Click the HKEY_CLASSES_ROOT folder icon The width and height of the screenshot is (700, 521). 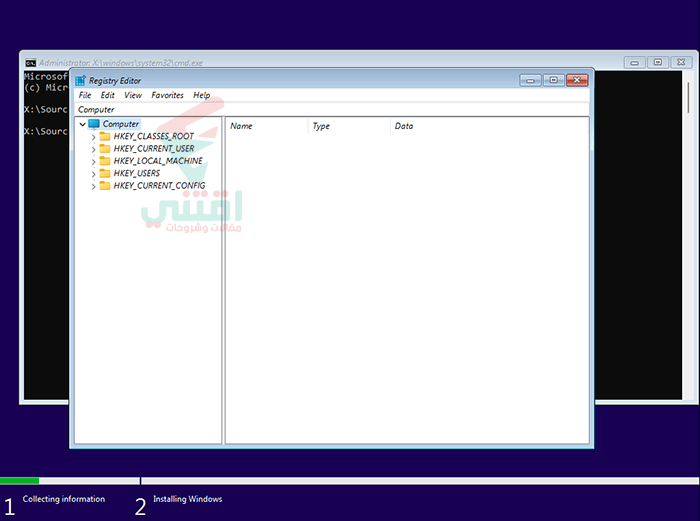(105, 136)
